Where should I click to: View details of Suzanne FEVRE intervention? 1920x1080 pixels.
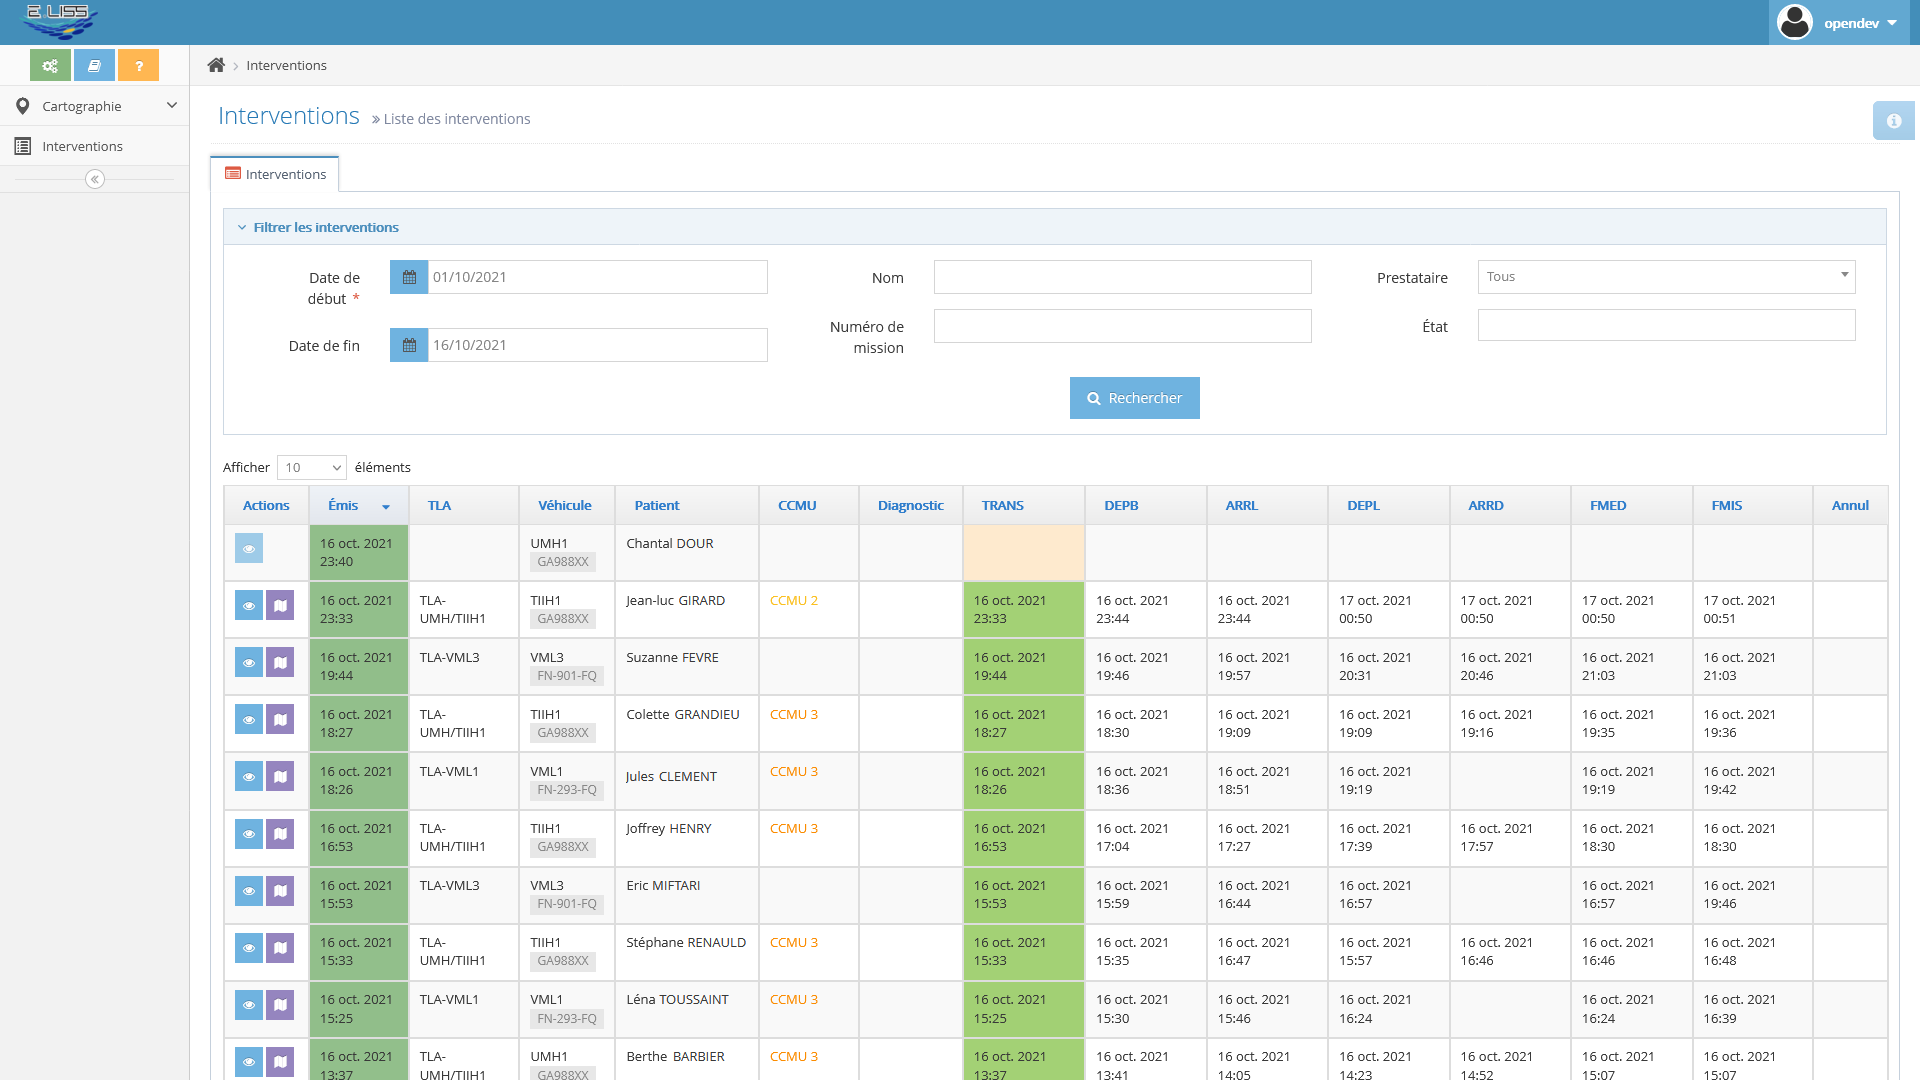[x=249, y=663]
